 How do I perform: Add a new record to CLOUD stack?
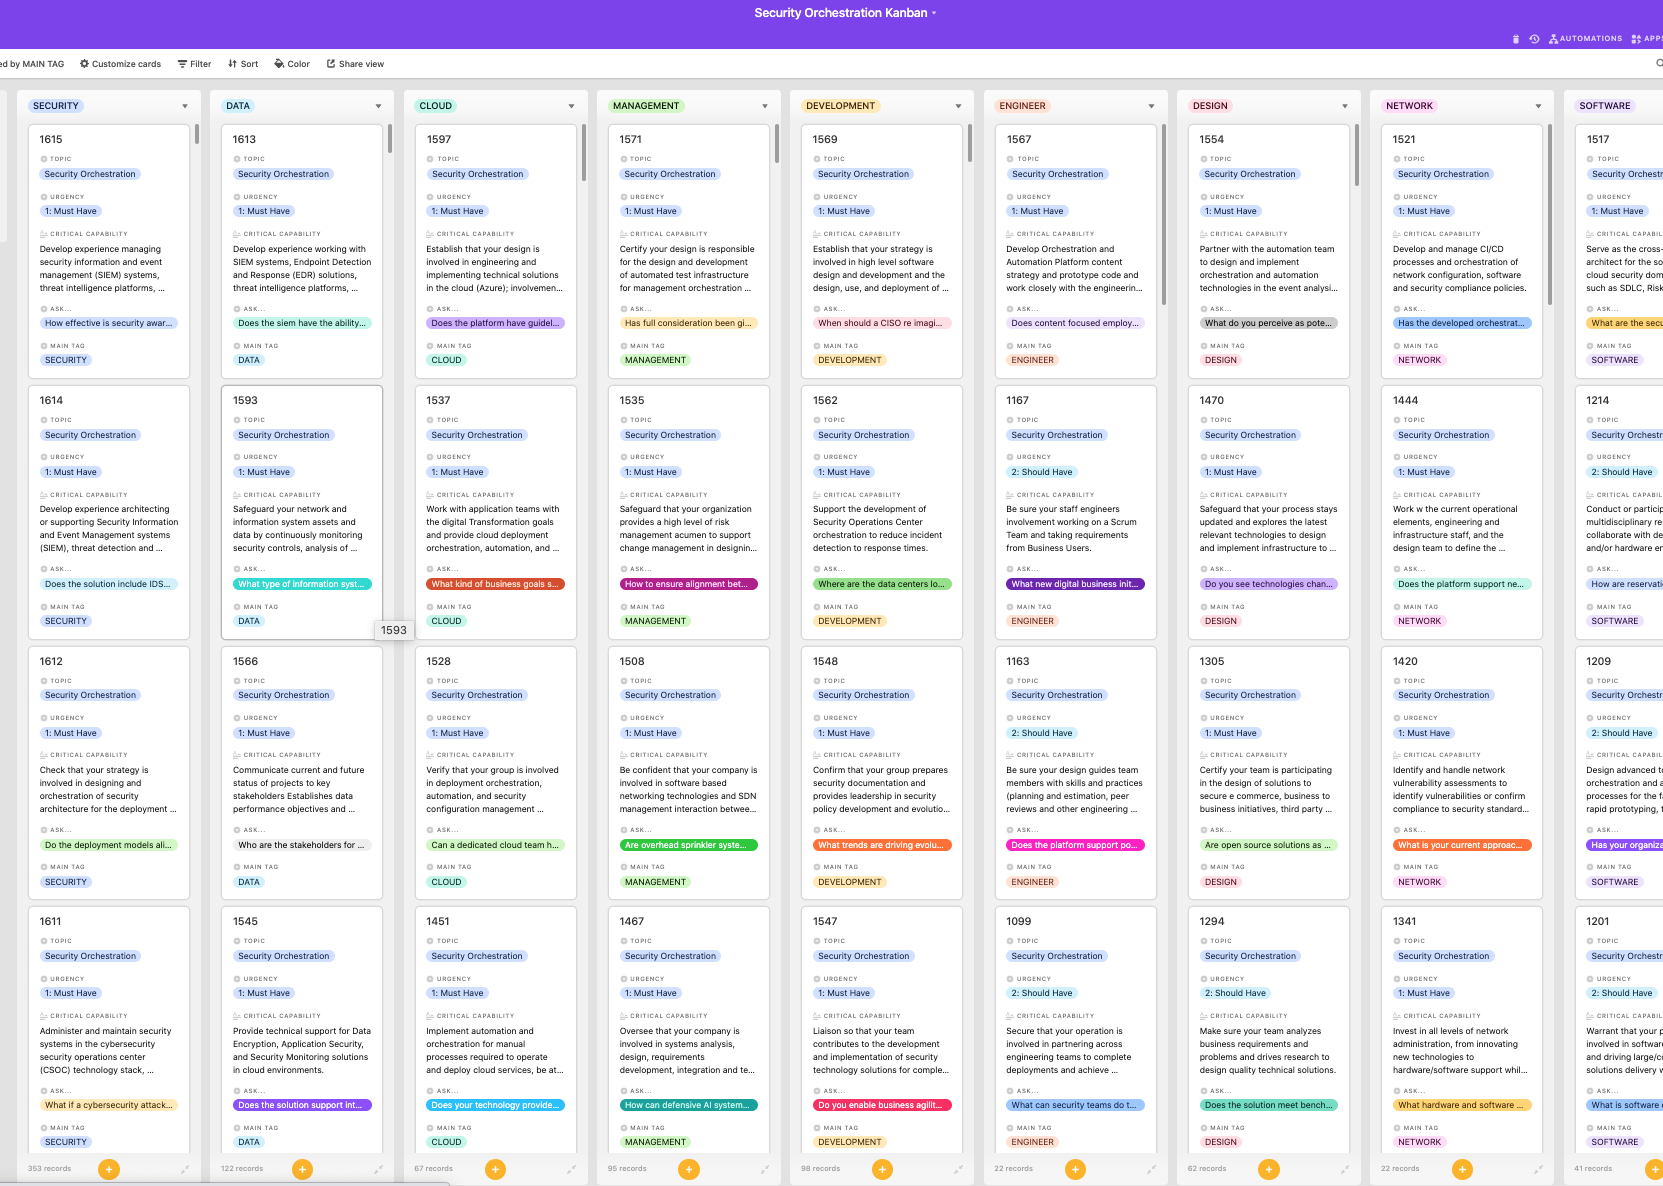point(495,1169)
